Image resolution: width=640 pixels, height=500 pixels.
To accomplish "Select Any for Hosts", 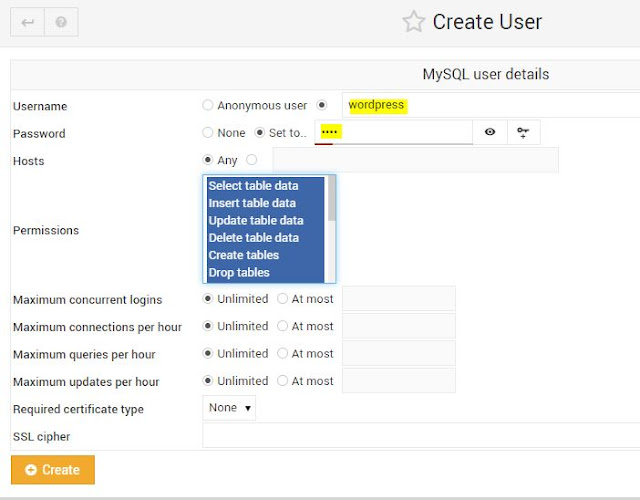I will (x=208, y=160).
